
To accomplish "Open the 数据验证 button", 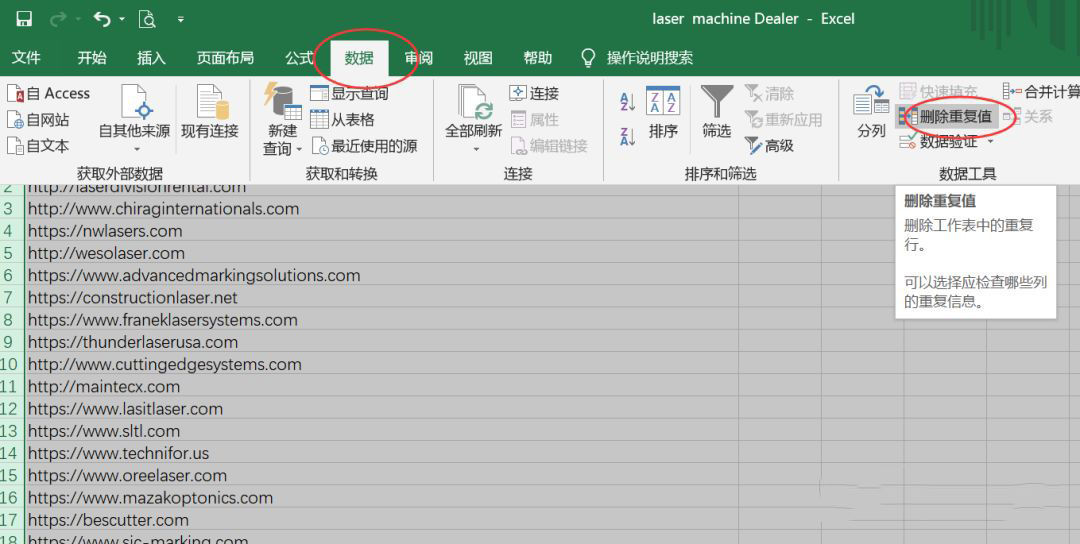I will pos(939,143).
